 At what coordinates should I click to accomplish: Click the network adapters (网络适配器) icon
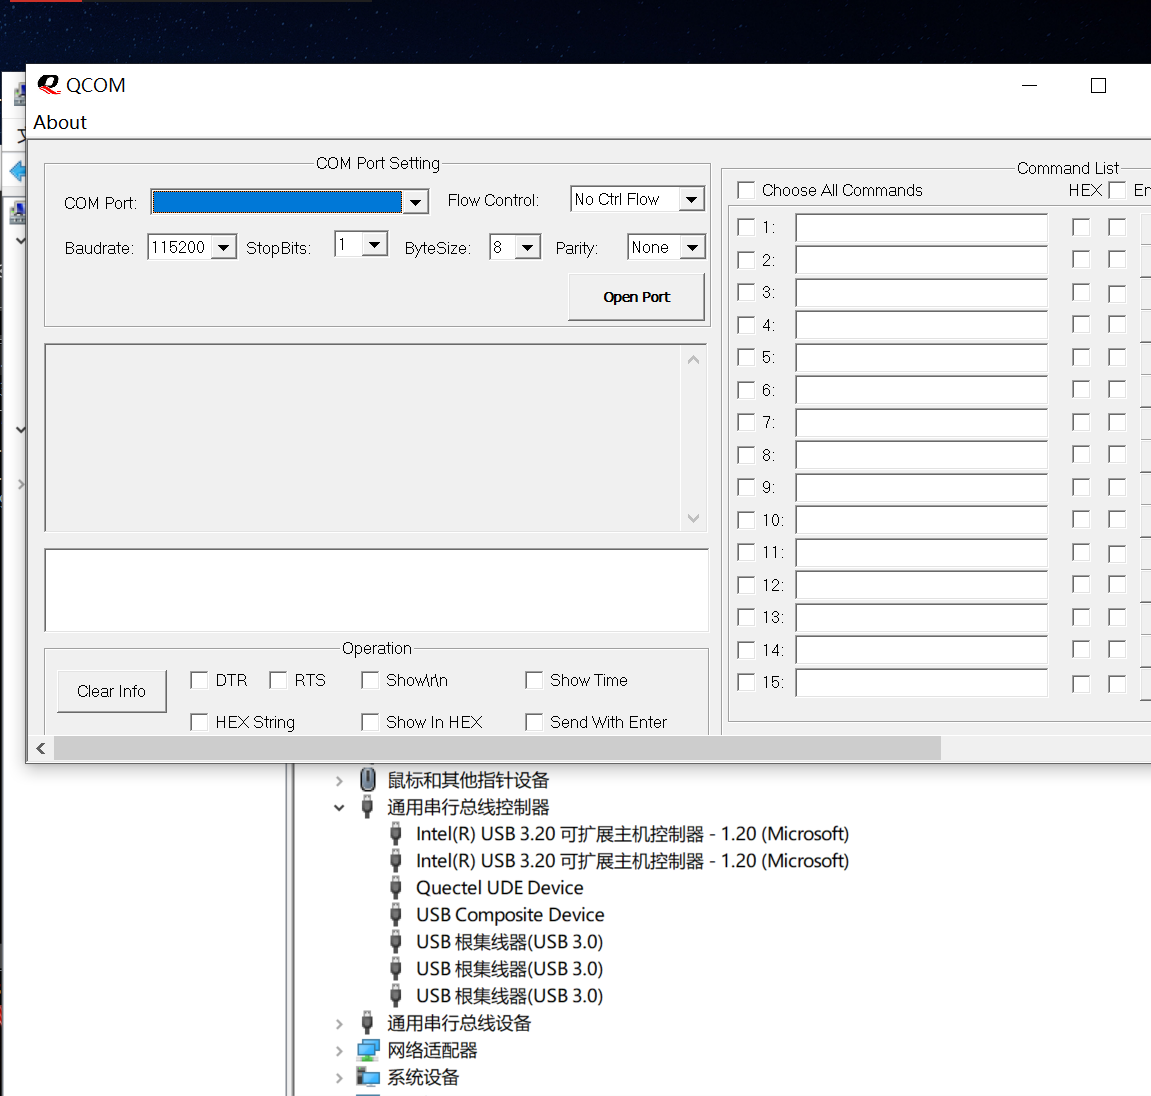pos(368,1050)
